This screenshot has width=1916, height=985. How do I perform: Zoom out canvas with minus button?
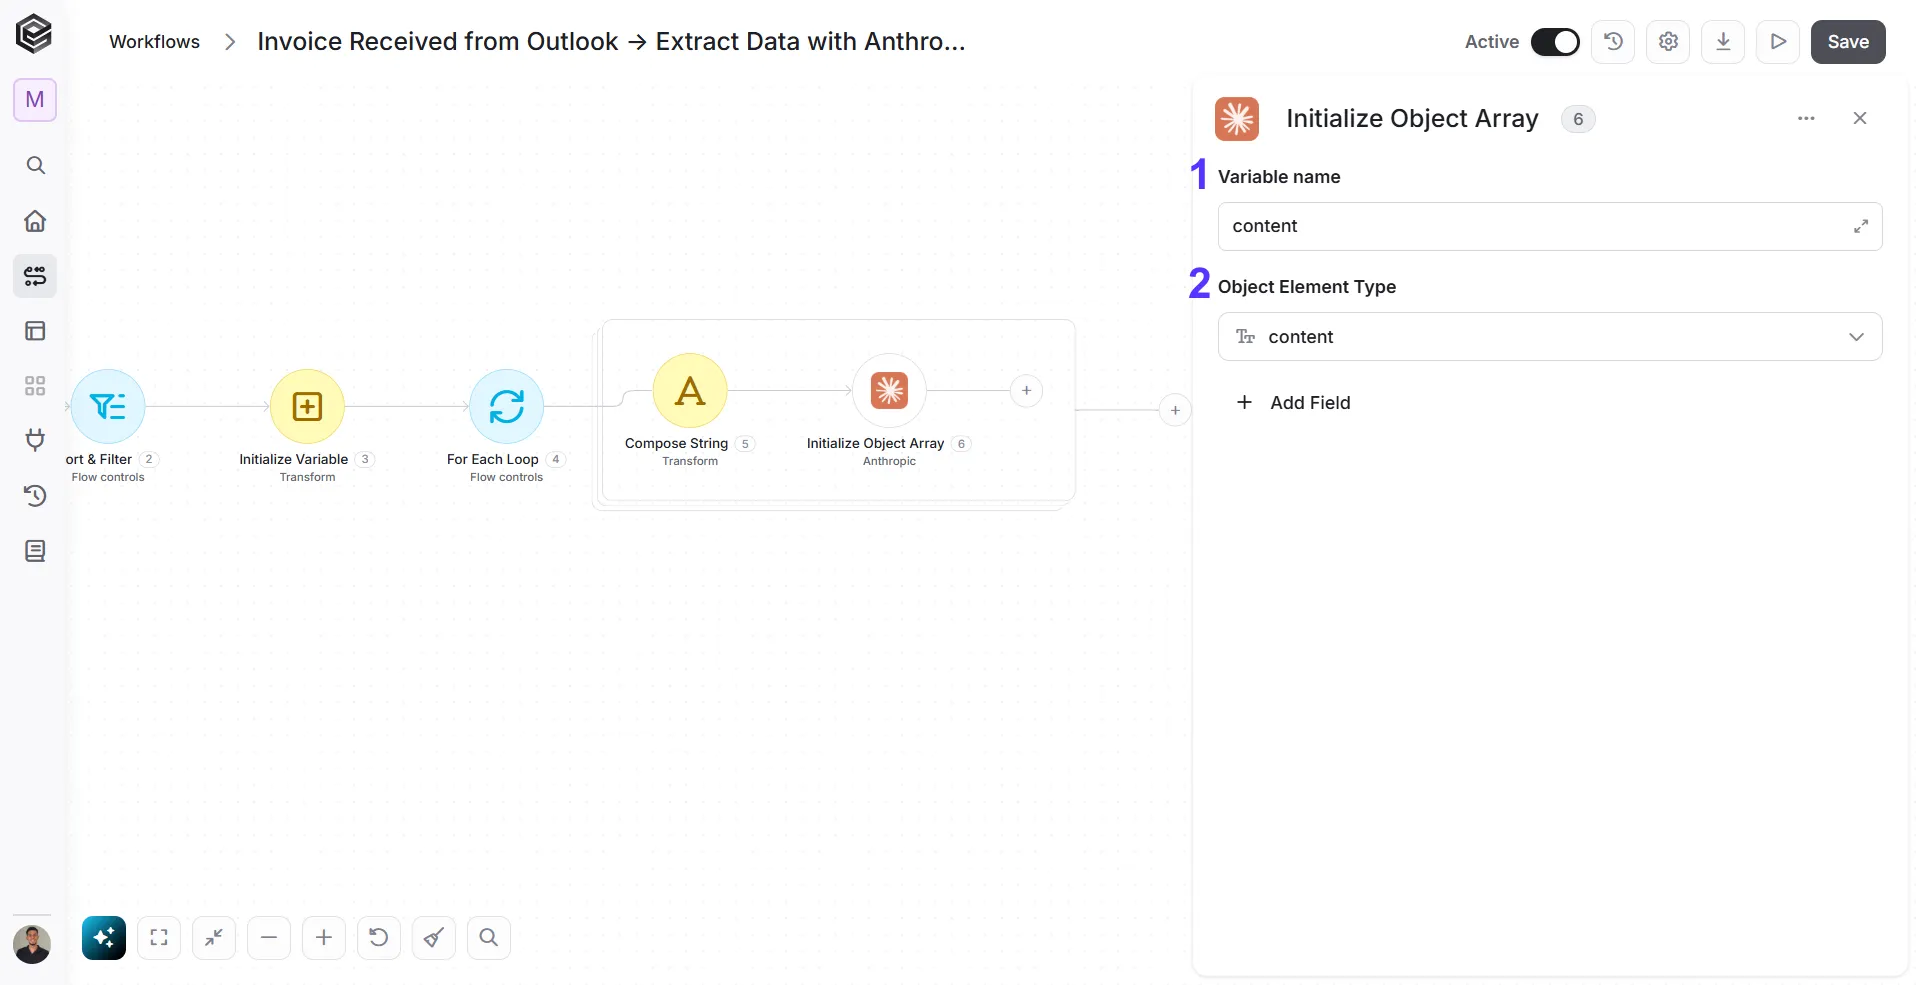point(269,938)
